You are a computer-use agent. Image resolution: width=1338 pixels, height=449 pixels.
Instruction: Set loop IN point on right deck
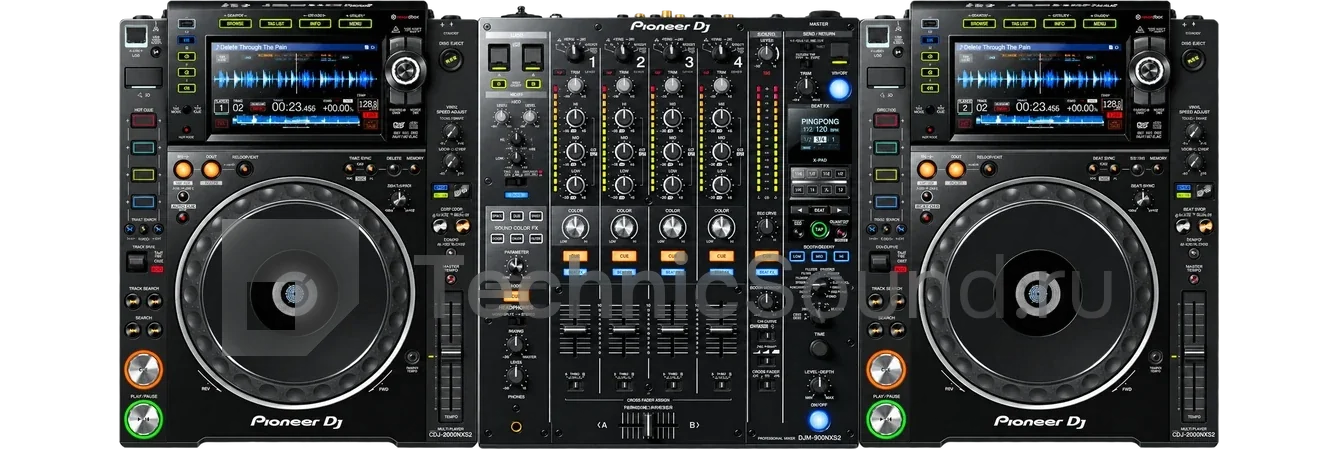click(925, 171)
